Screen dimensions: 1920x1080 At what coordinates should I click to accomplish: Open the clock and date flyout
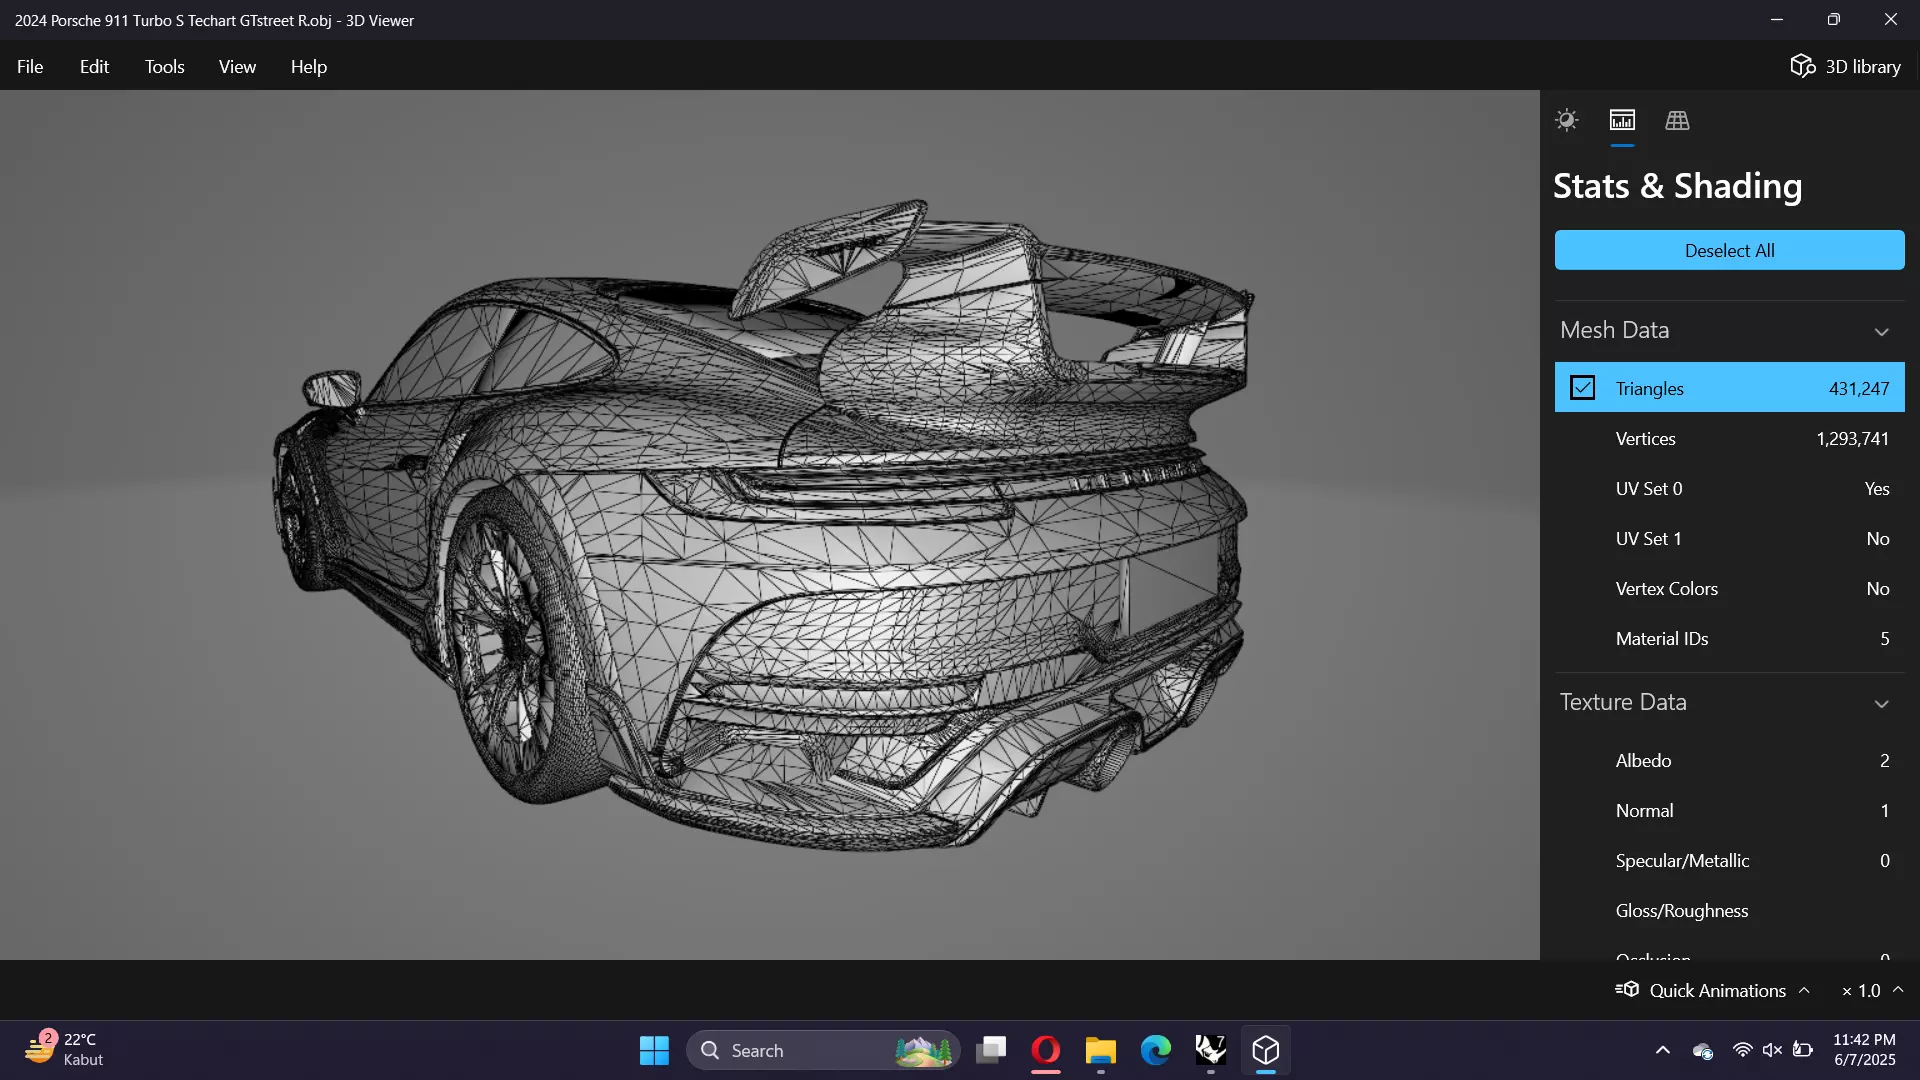click(1864, 1050)
